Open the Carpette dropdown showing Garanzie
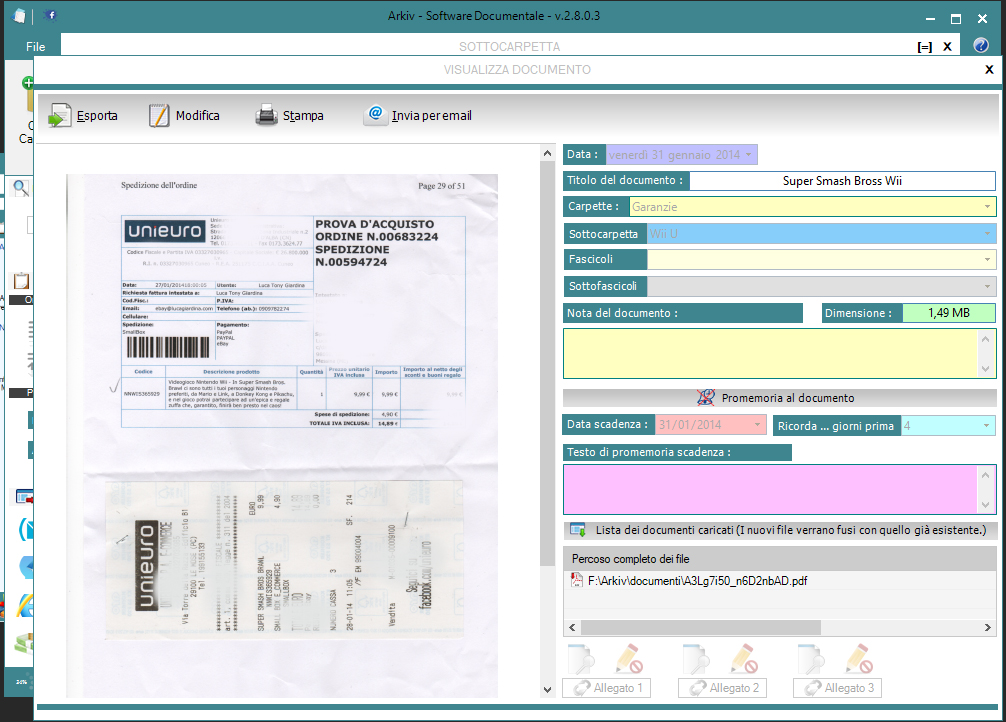Viewport: 1006px width, 722px height. point(987,206)
